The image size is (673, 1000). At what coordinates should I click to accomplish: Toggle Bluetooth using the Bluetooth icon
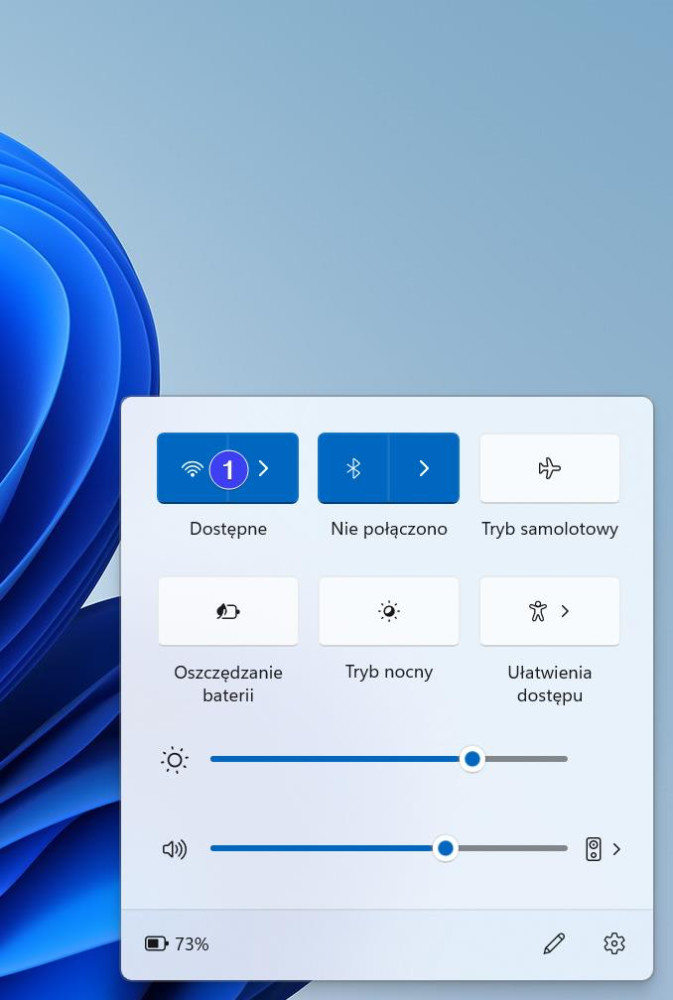click(353, 468)
